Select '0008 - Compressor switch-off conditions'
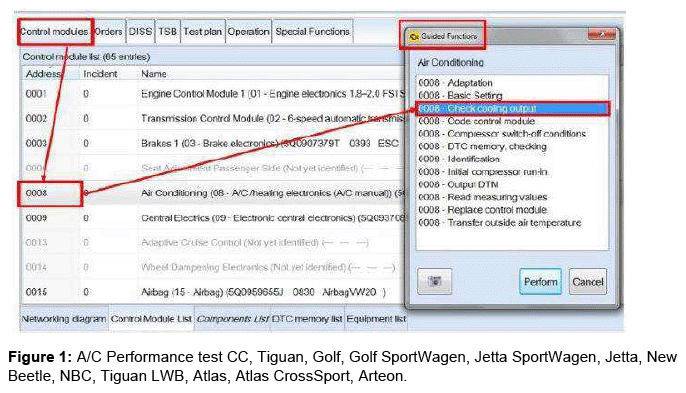Viewport: 686px width, 393px height. [502, 133]
